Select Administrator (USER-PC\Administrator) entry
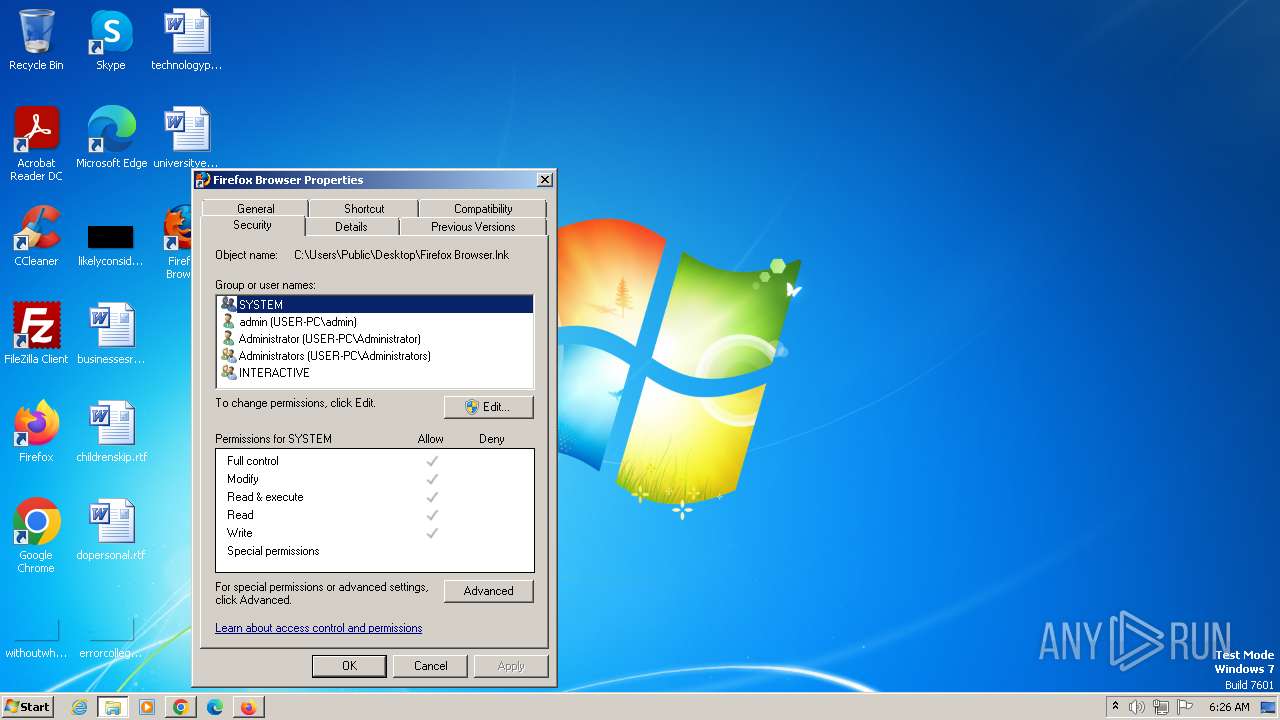 click(x=375, y=339)
